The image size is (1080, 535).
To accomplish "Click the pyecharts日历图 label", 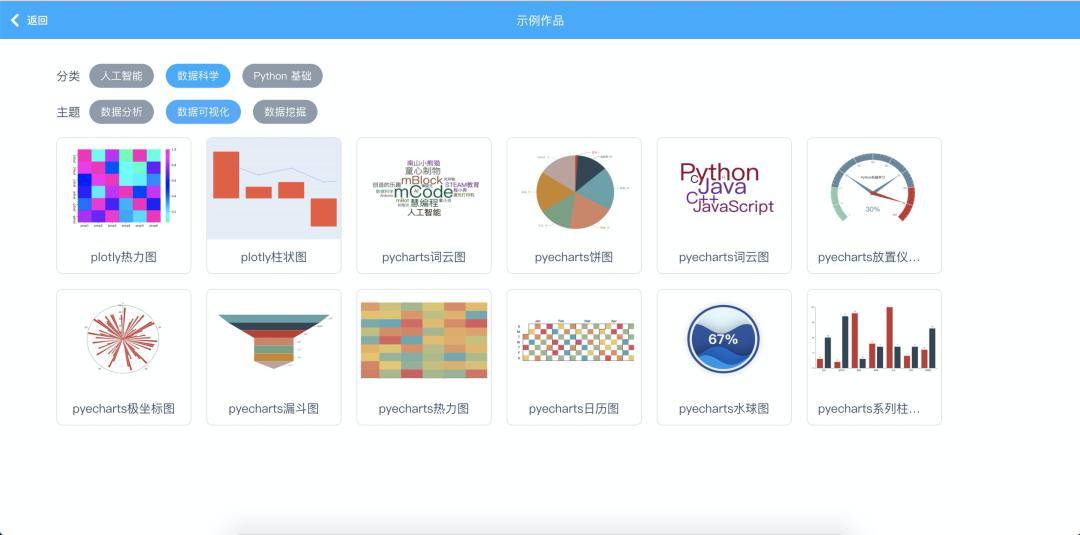I will tap(574, 409).
